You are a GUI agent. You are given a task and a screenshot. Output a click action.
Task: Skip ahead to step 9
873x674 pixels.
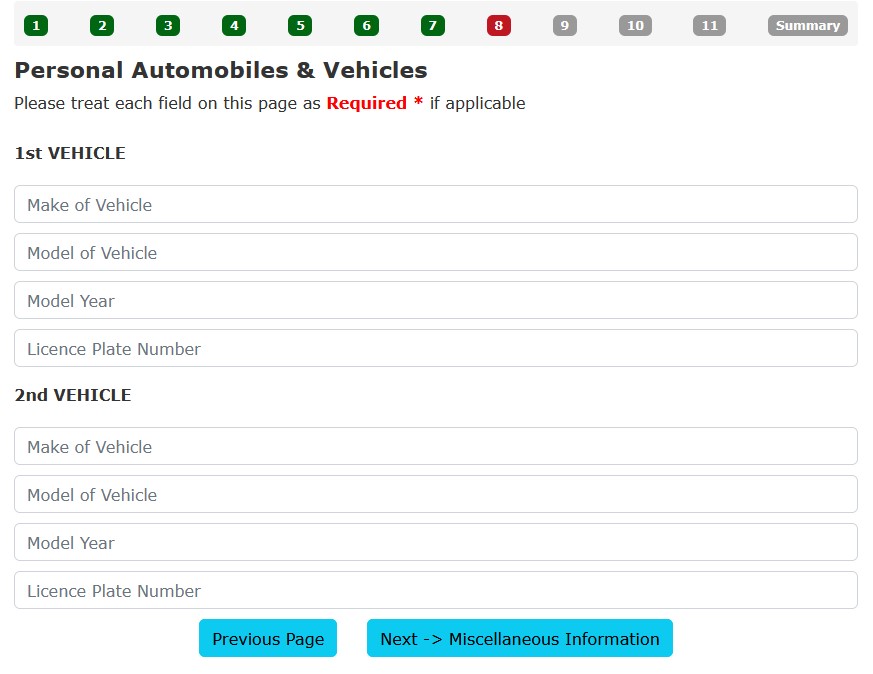point(565,26)
